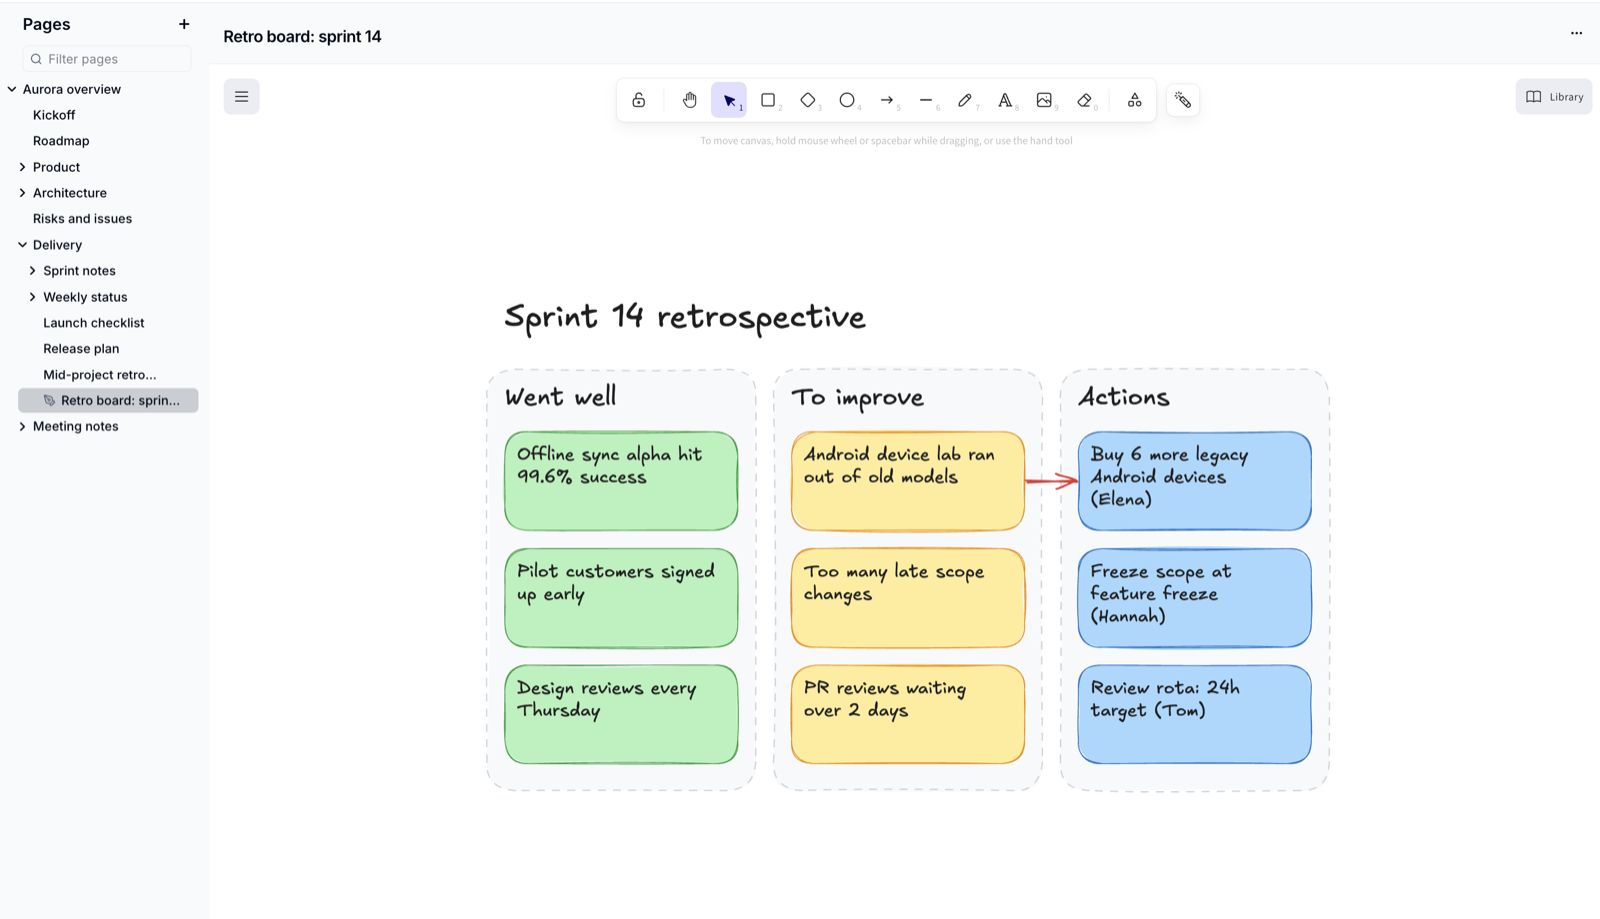Open the Release plan page
Image resolution: width=1600 pixels, height=919 pixels.
click(81, 349)
